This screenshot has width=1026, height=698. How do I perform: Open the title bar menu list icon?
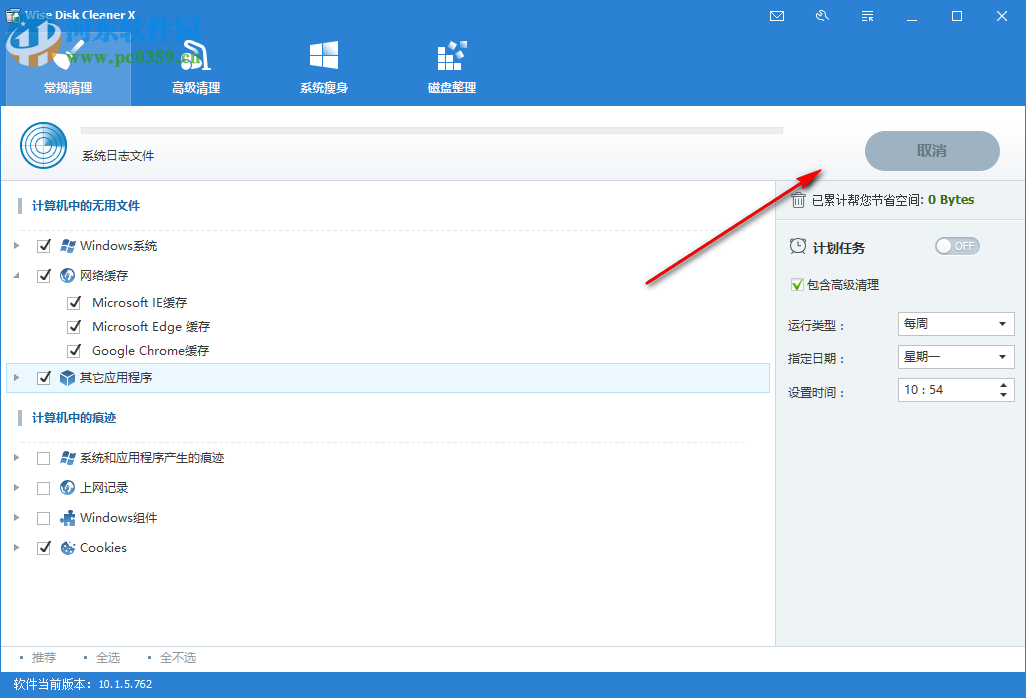click(x=868, y=16)
